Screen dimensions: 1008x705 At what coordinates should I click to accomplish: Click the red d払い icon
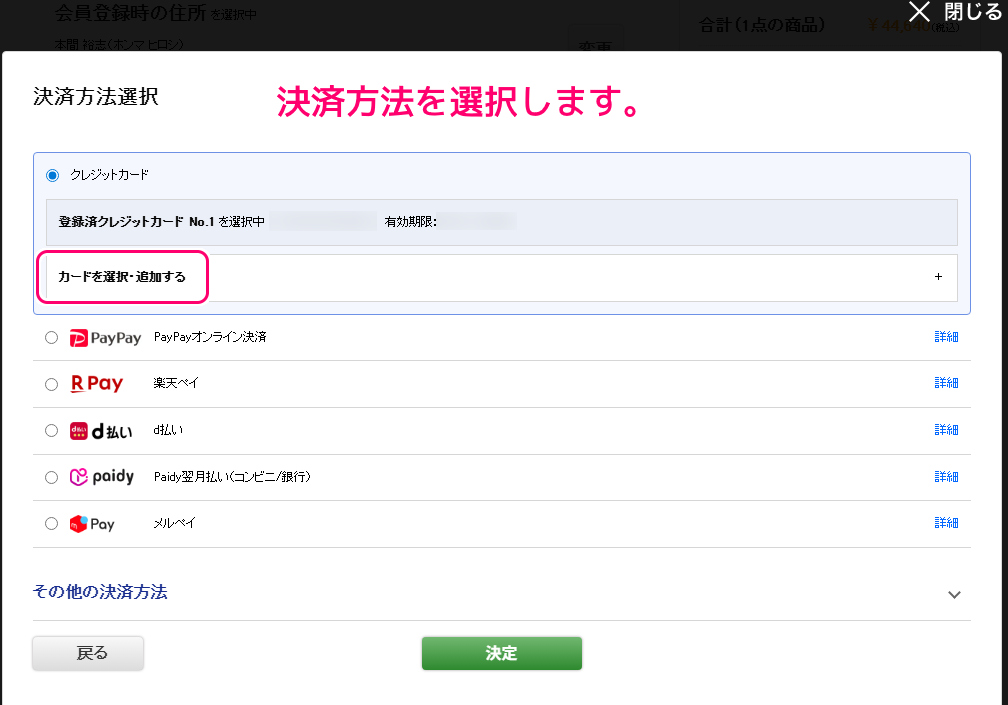(x=100, y=430)
